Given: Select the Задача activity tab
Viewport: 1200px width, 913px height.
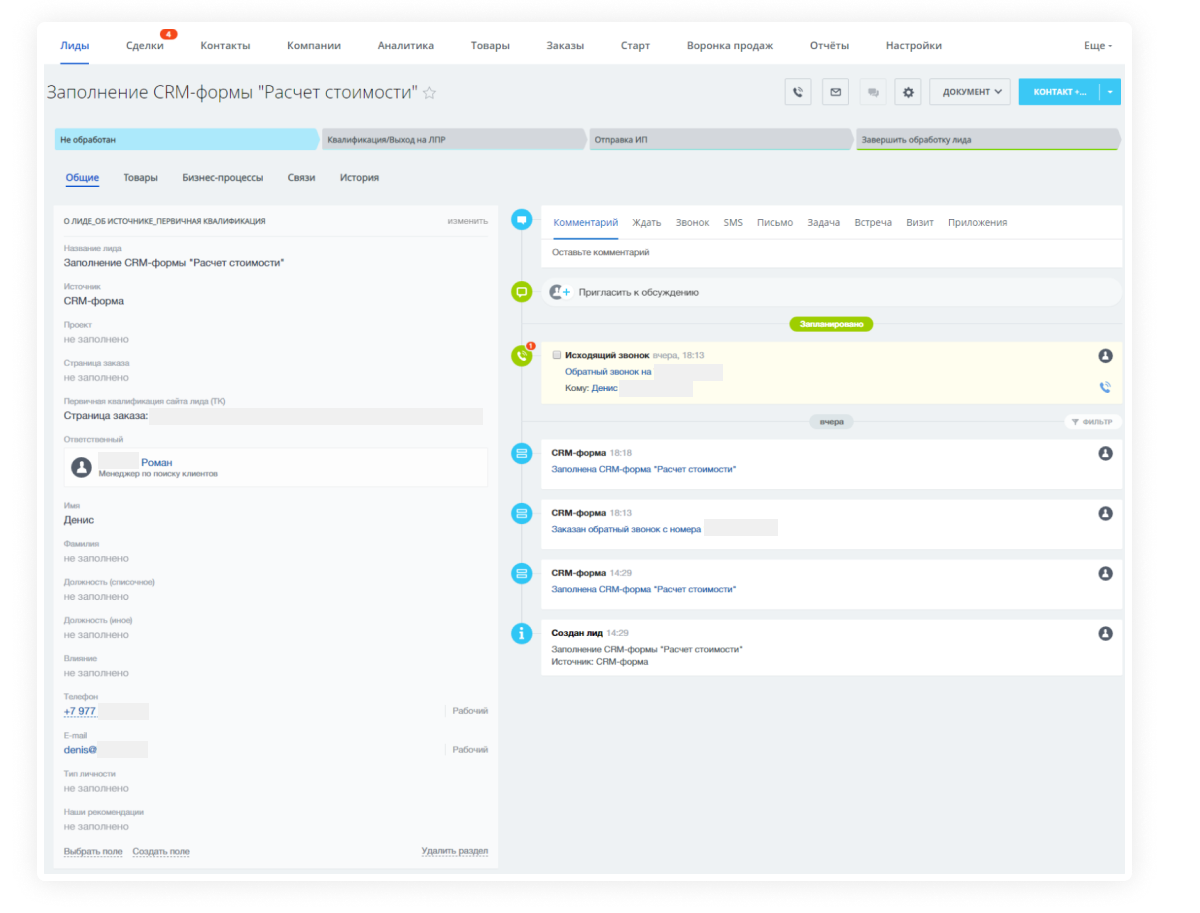Looking at the screenshot, I should coord(824,223).
